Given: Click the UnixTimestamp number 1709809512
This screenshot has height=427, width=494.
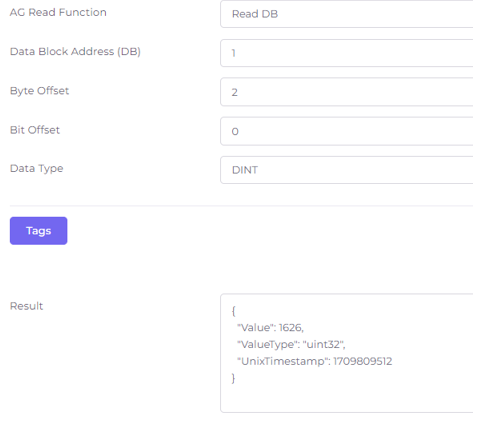Looking at the screenshot, I should pyautogui.click(x=363, y=361).
